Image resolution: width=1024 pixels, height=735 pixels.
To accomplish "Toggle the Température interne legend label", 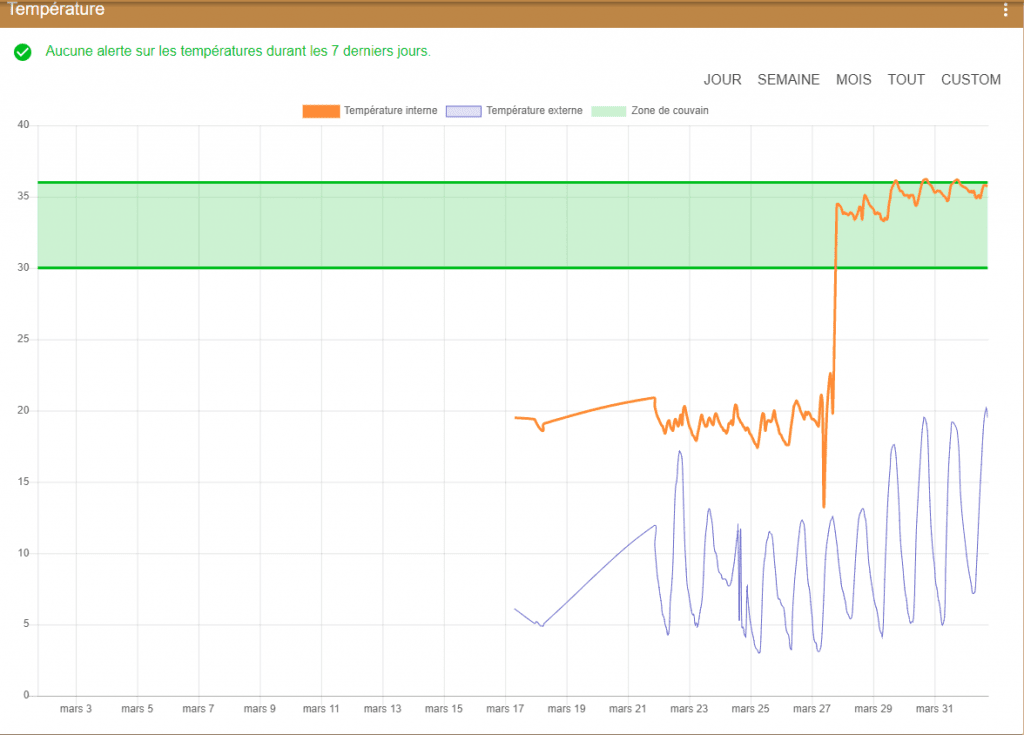I will tap(391, 111).
